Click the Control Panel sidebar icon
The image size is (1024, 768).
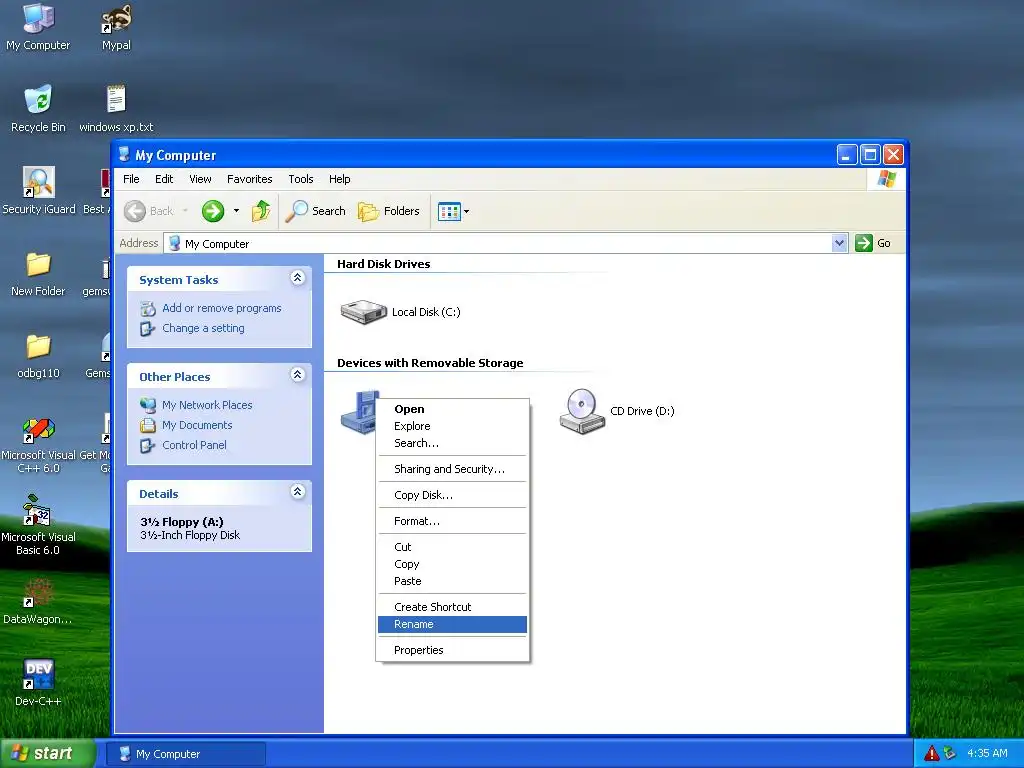pos(148,446)
